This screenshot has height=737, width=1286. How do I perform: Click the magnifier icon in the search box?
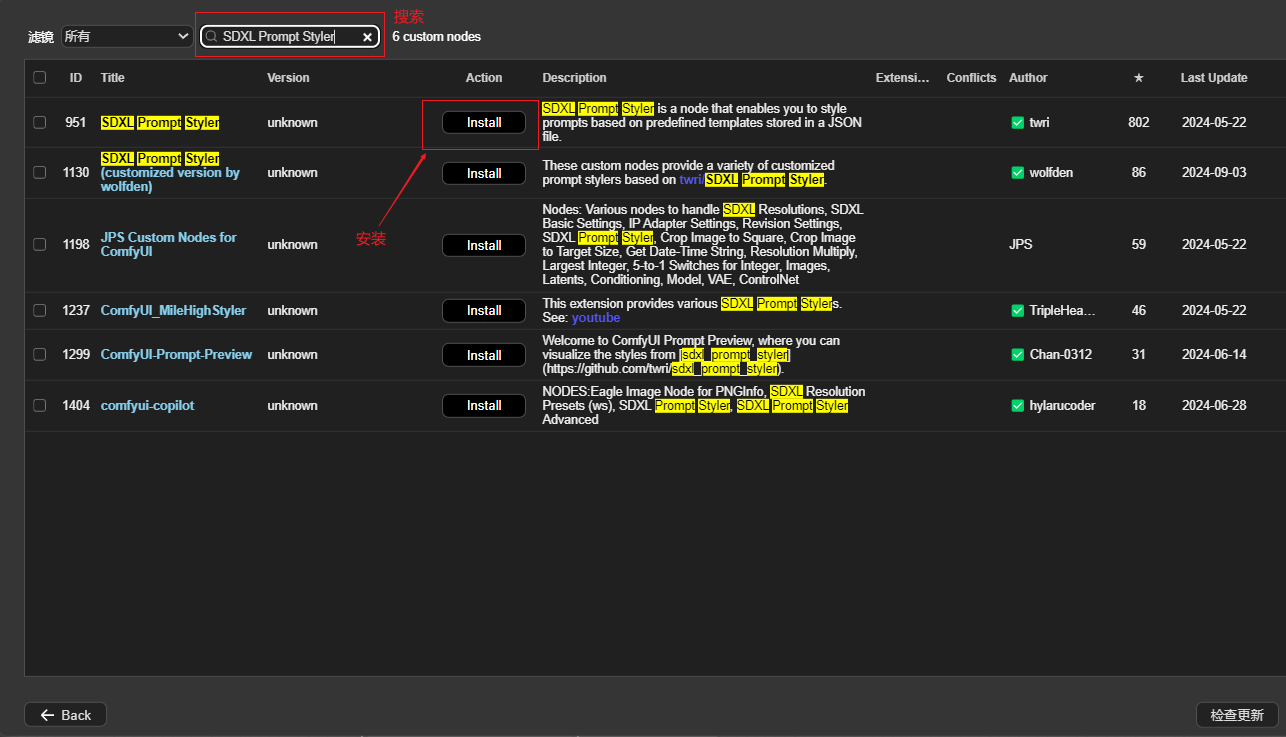click(x=211, y=37)
